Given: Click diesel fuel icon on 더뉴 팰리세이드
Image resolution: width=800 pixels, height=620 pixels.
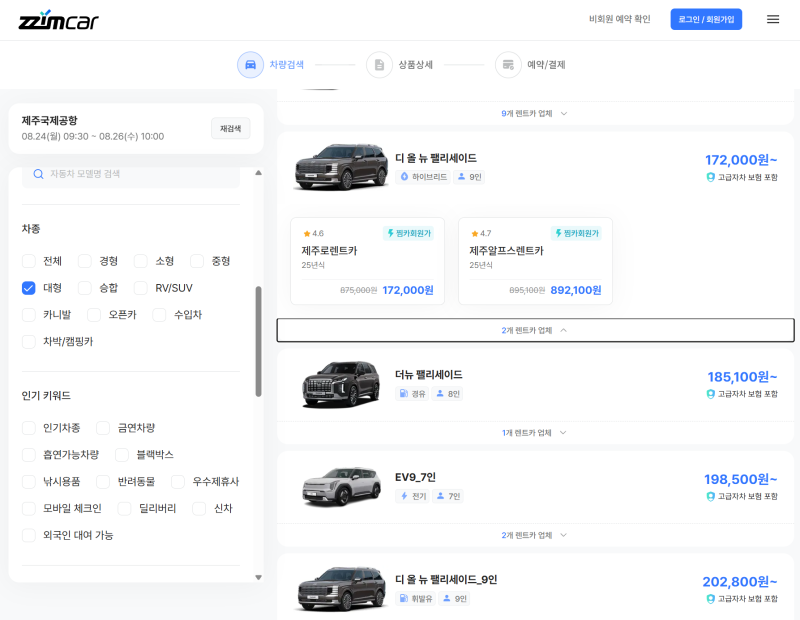Looking at the screenshot, I should pos(404,393).
